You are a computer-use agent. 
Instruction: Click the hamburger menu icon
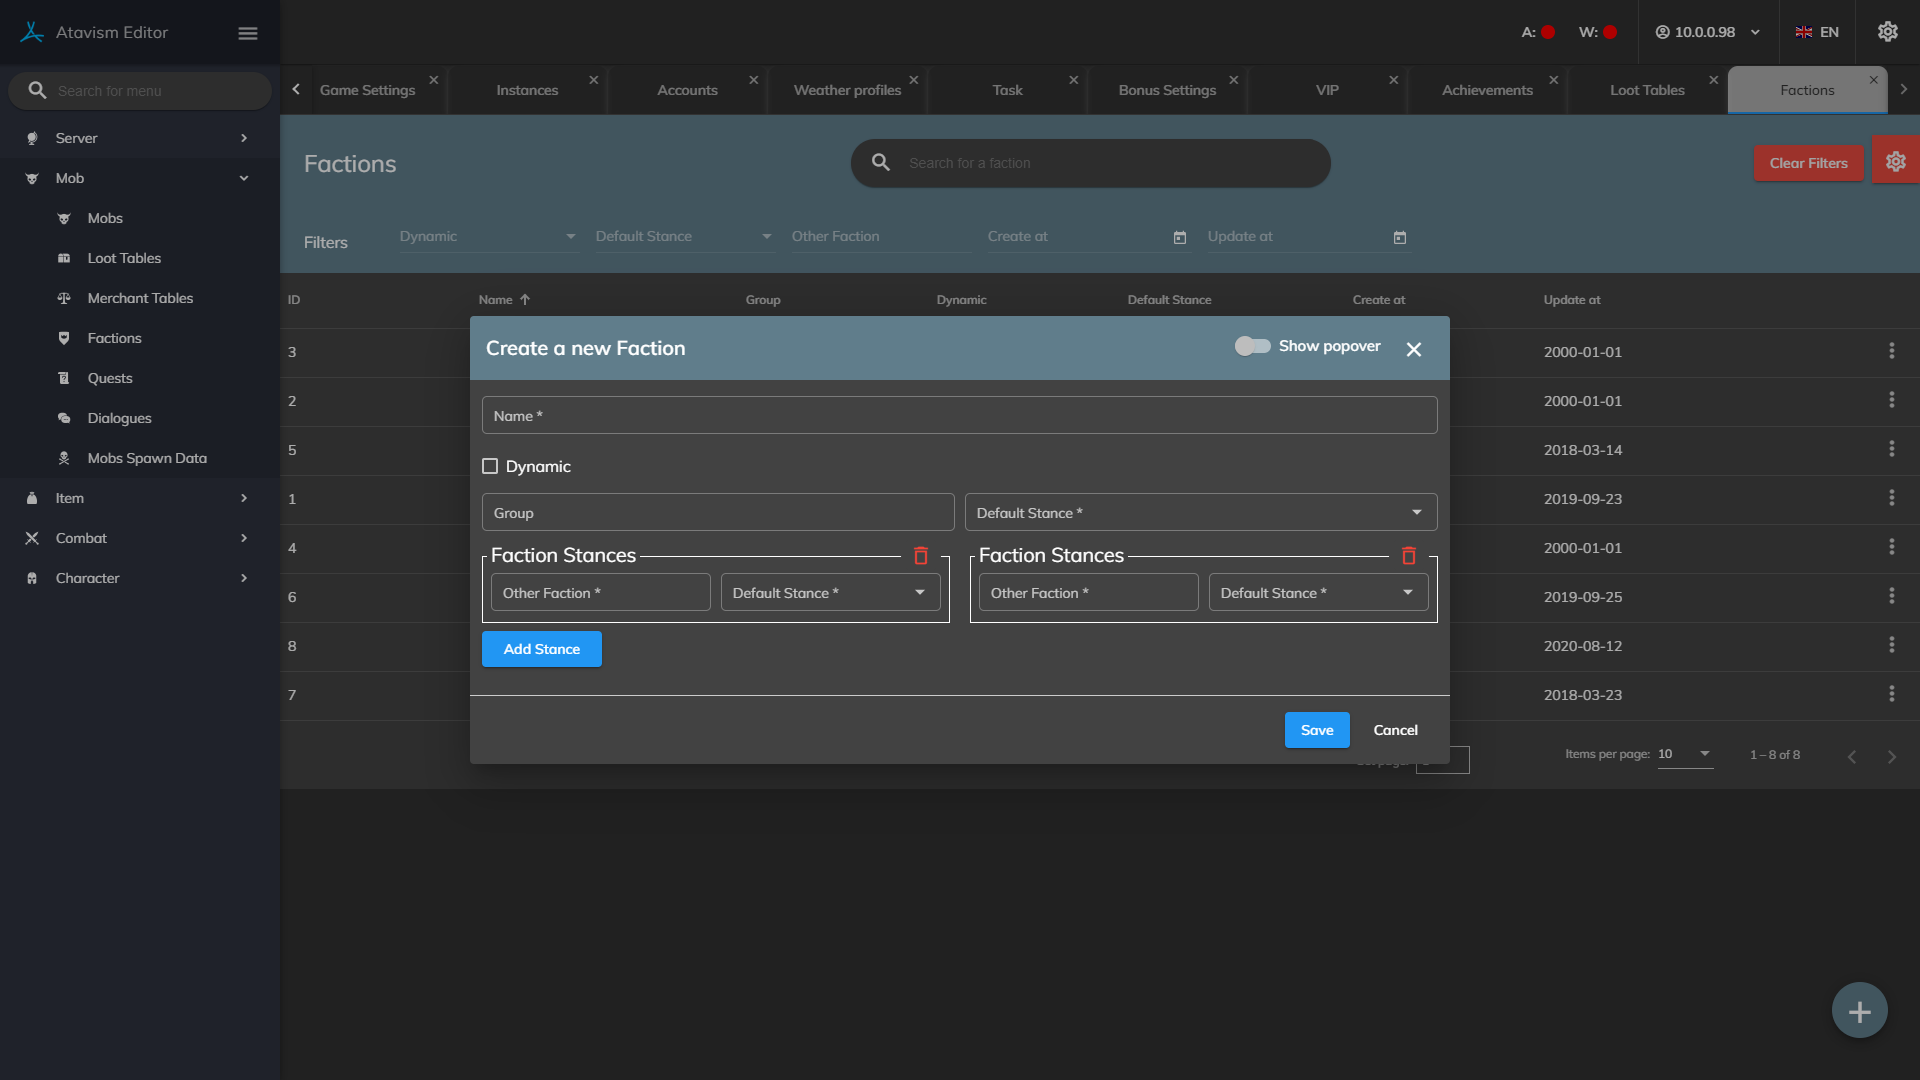tap(248, 33)
